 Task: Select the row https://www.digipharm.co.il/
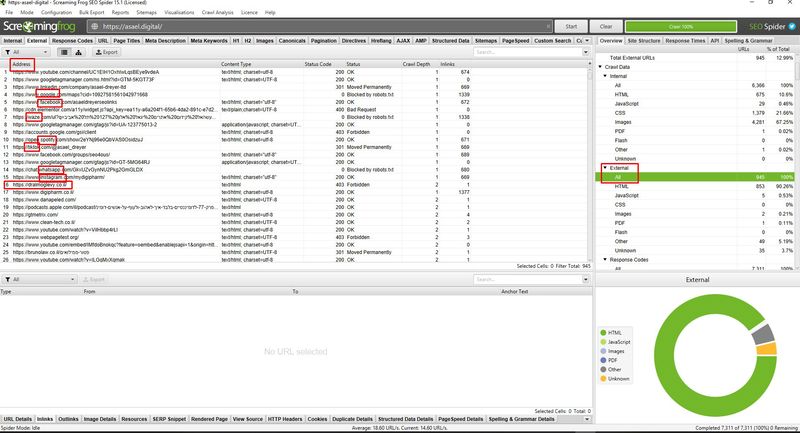tap(296, 192)
